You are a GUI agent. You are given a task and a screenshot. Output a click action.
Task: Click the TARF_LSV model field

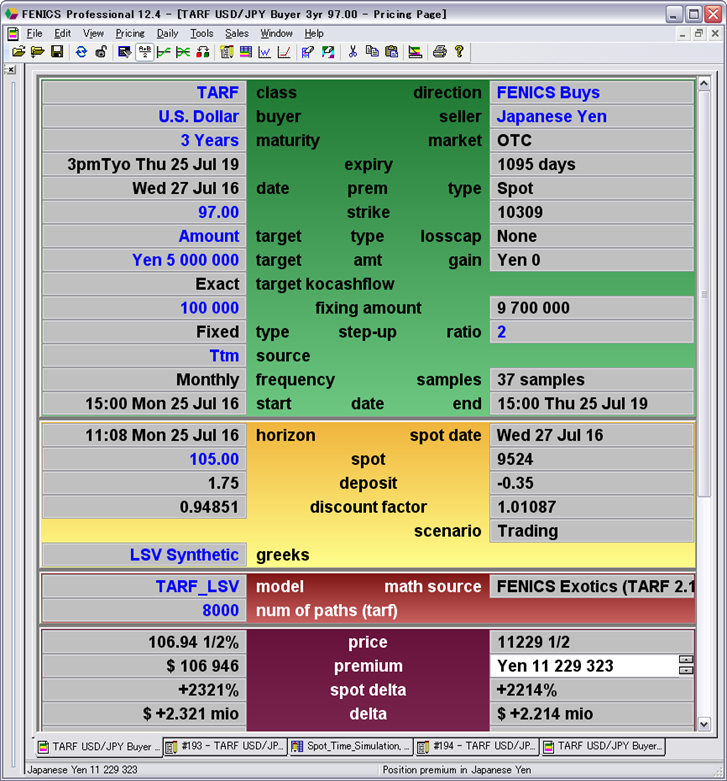tap(144, 587)
